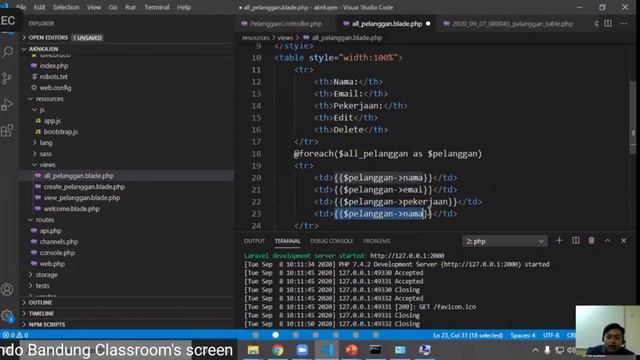This screenshot has height=360, width=640.
Task: Expand the OUTLINE section
Action: pos(40,302)
